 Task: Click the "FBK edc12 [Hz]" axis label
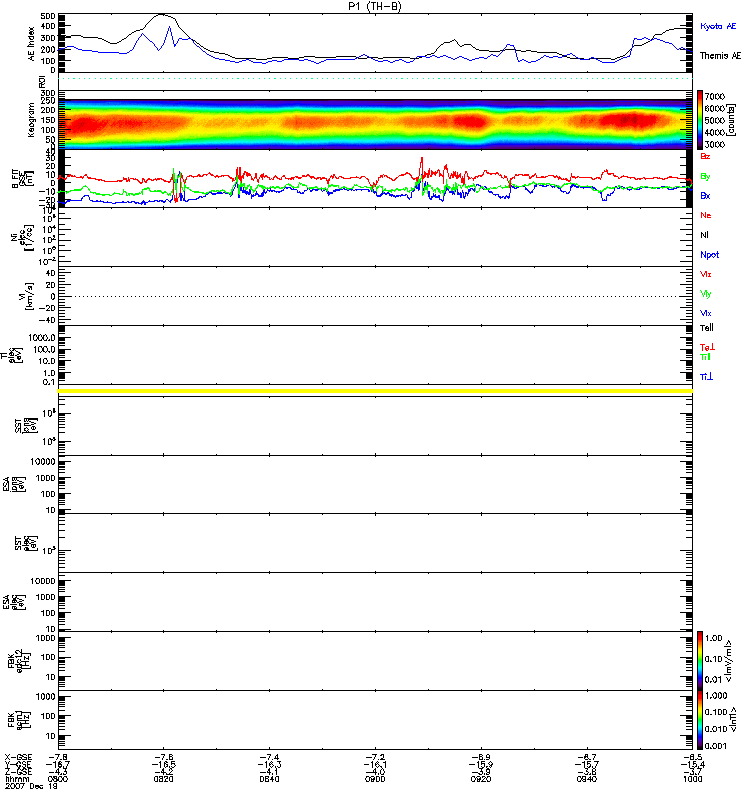[x=20, y=661]
